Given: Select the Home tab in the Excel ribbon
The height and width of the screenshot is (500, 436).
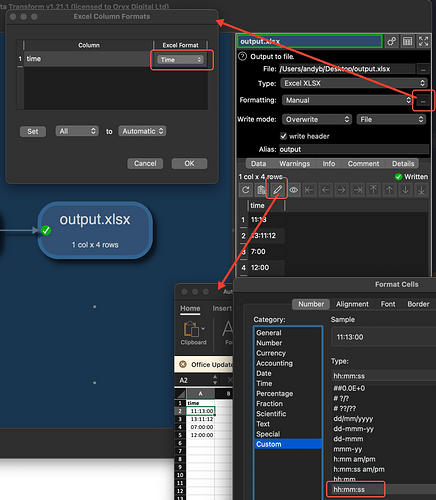Looking at the screenshot, I should point(190,308).
